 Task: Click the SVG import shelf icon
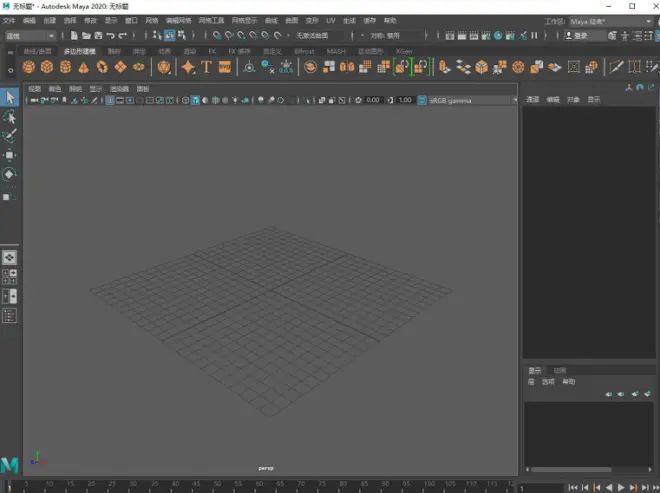(225, 67)
